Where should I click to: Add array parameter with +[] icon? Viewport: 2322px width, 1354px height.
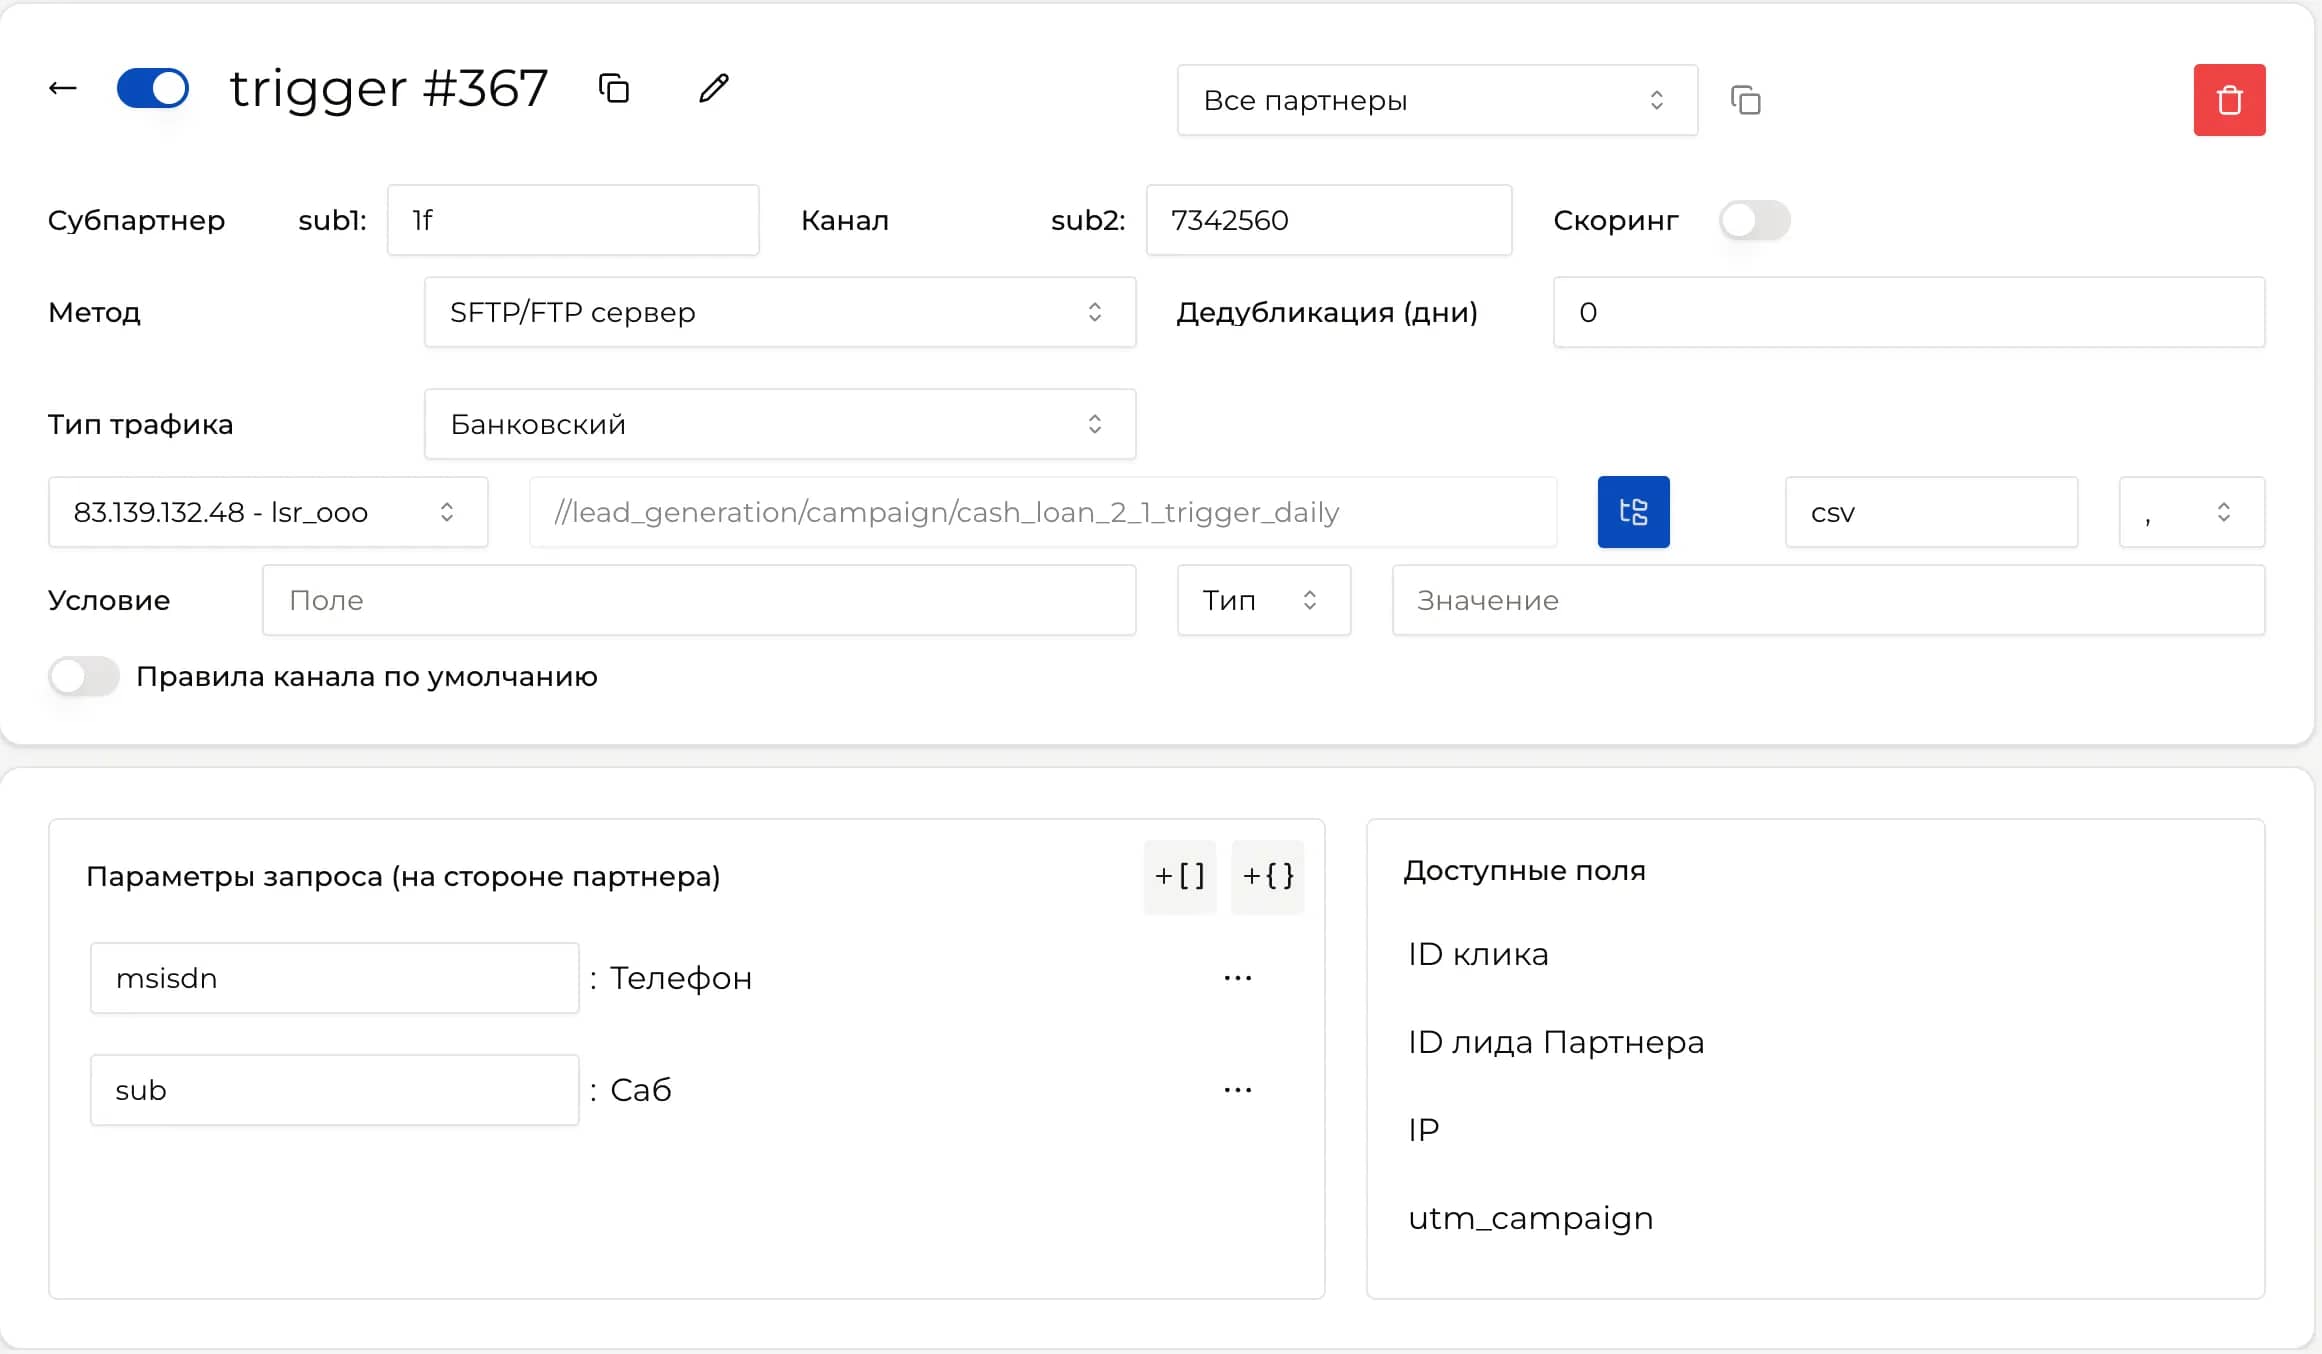pyautogui.click(x=1179, y=875)
